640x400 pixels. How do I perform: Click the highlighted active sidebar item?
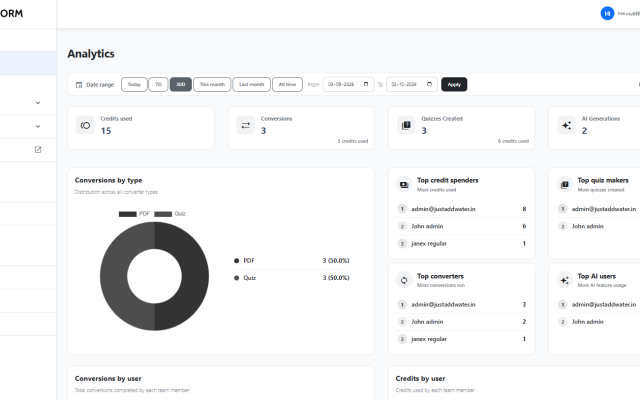tap(28, 63)
